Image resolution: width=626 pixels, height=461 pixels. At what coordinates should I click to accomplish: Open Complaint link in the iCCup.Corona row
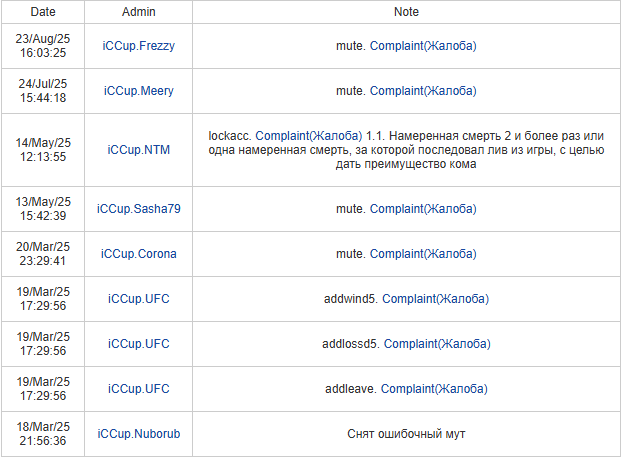coord(423,254)
